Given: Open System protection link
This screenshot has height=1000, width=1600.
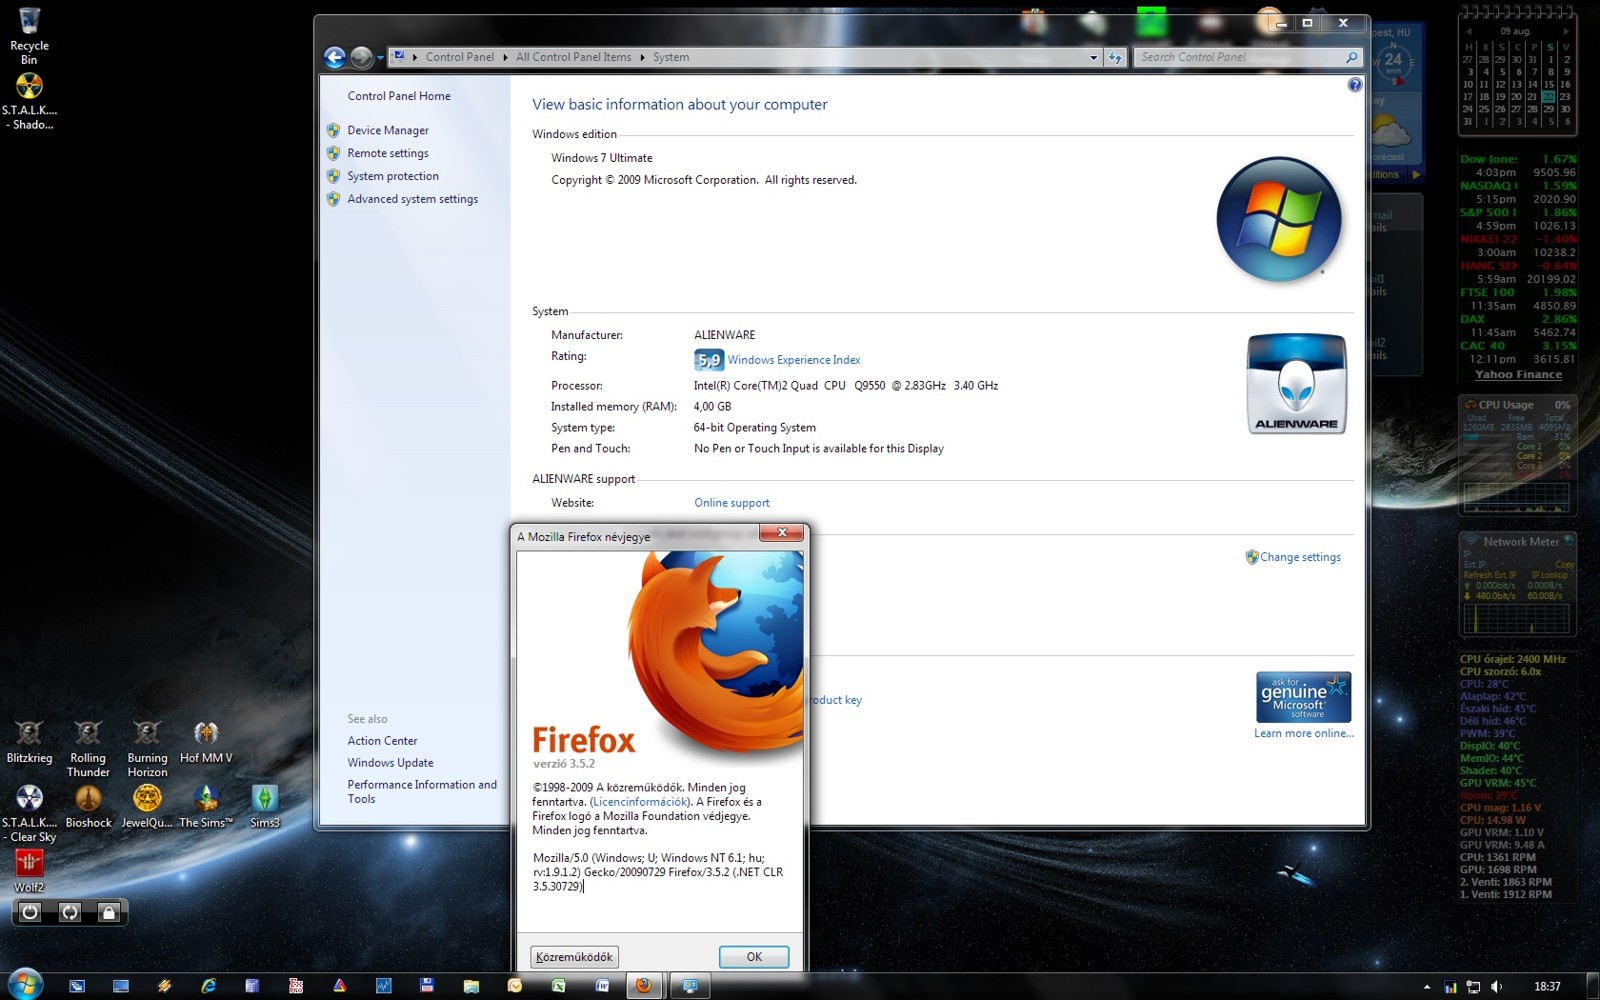Looking at the screenshot, I should coord(393,176).
